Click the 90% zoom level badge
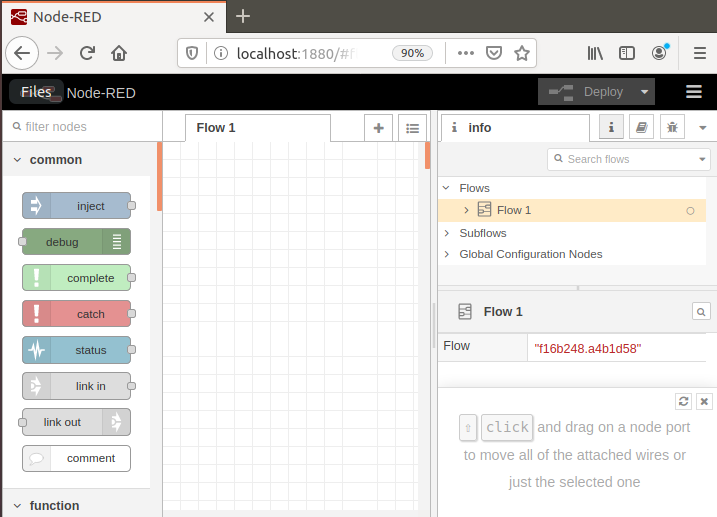 412,53
